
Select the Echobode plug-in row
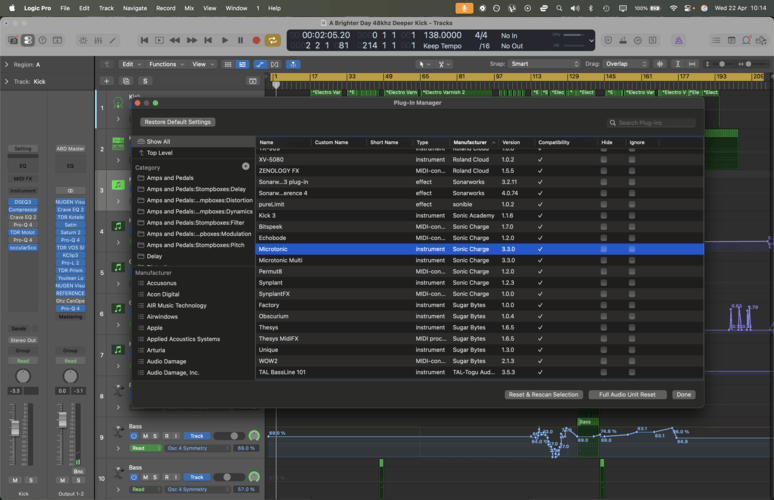[479, 238]
